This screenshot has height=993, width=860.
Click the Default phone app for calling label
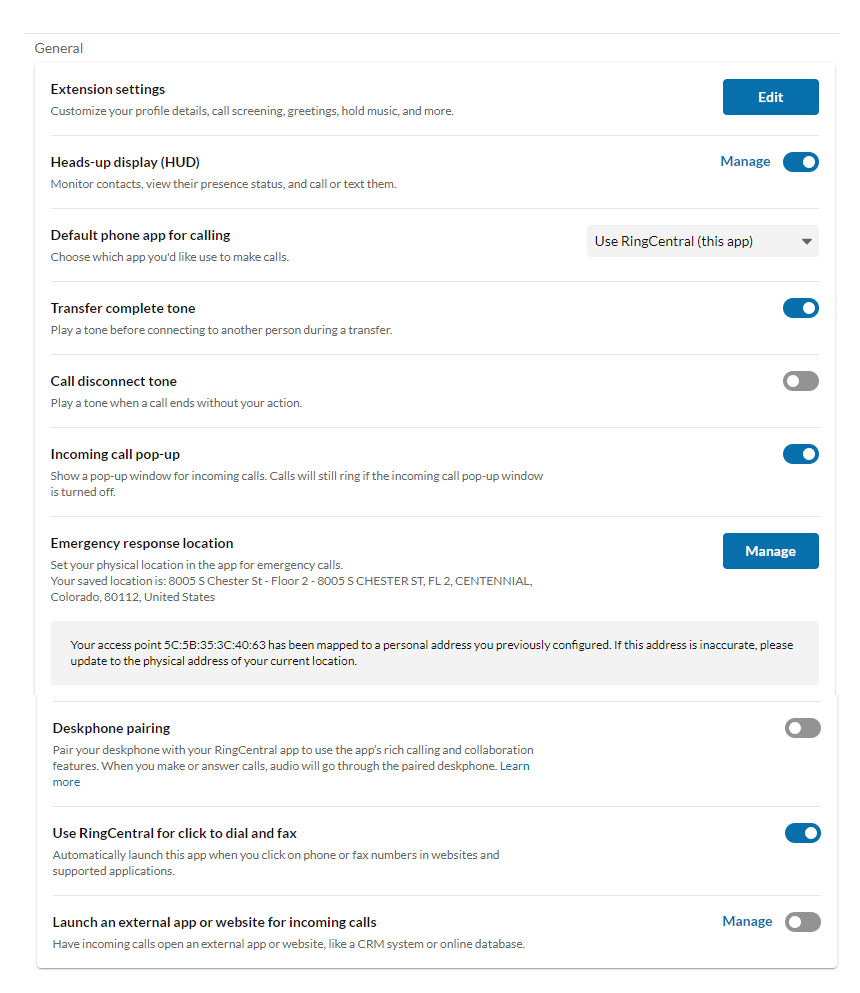pyautogui.click(x=140, y=235)
